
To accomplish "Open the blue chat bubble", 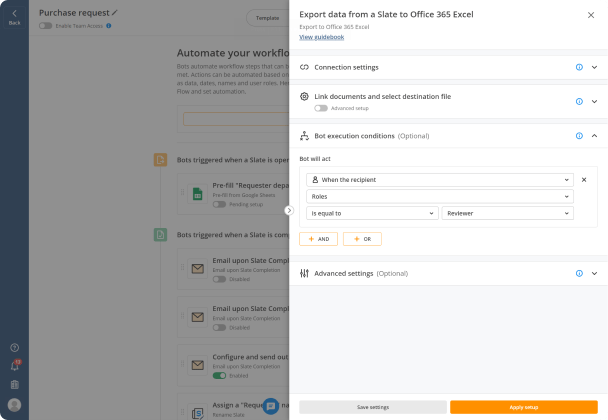I will [271, 406].
